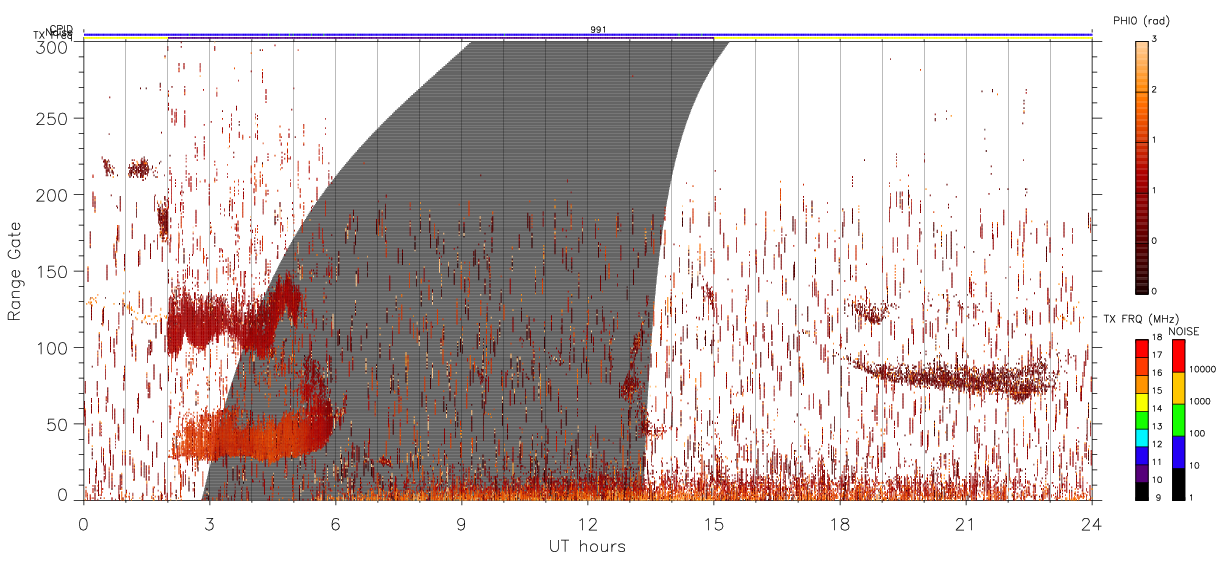Viewport: 1228px width, 567px height.
Task: Click the '10000' label in NOISE legend
Action: pyautogui.click(x=1203, y=369)
